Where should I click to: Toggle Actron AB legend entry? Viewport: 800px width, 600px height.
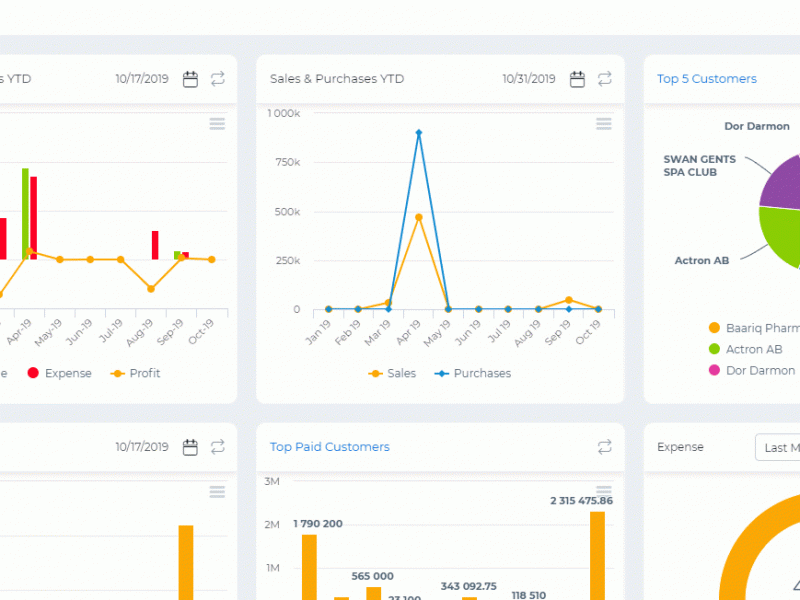[745, 349]
